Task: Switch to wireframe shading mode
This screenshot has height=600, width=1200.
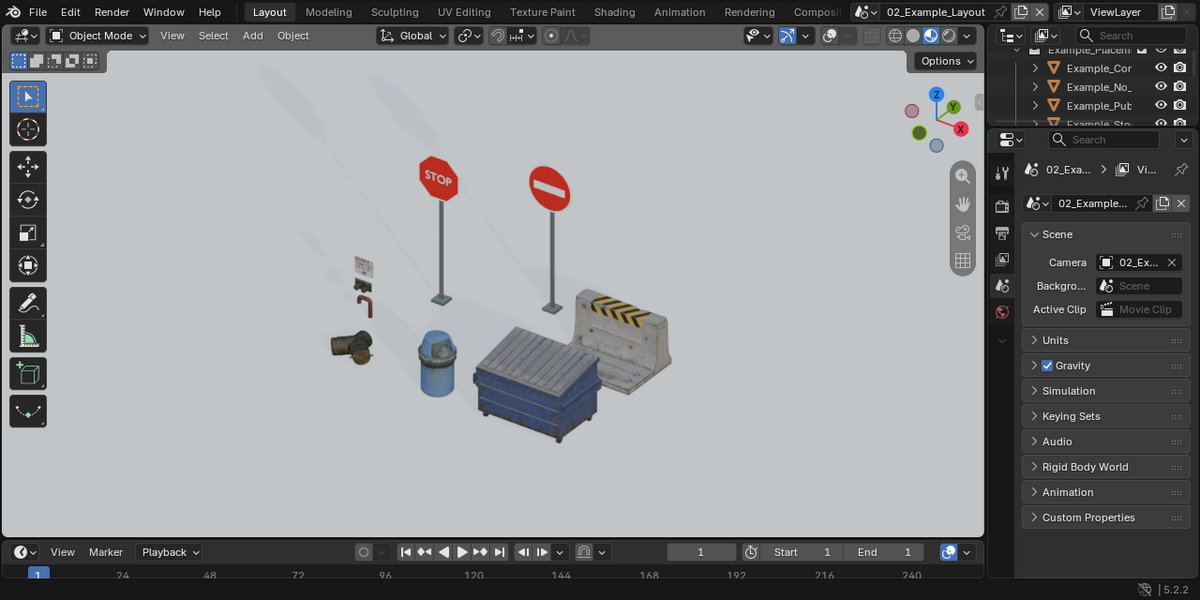Action: tap(895, 35)
